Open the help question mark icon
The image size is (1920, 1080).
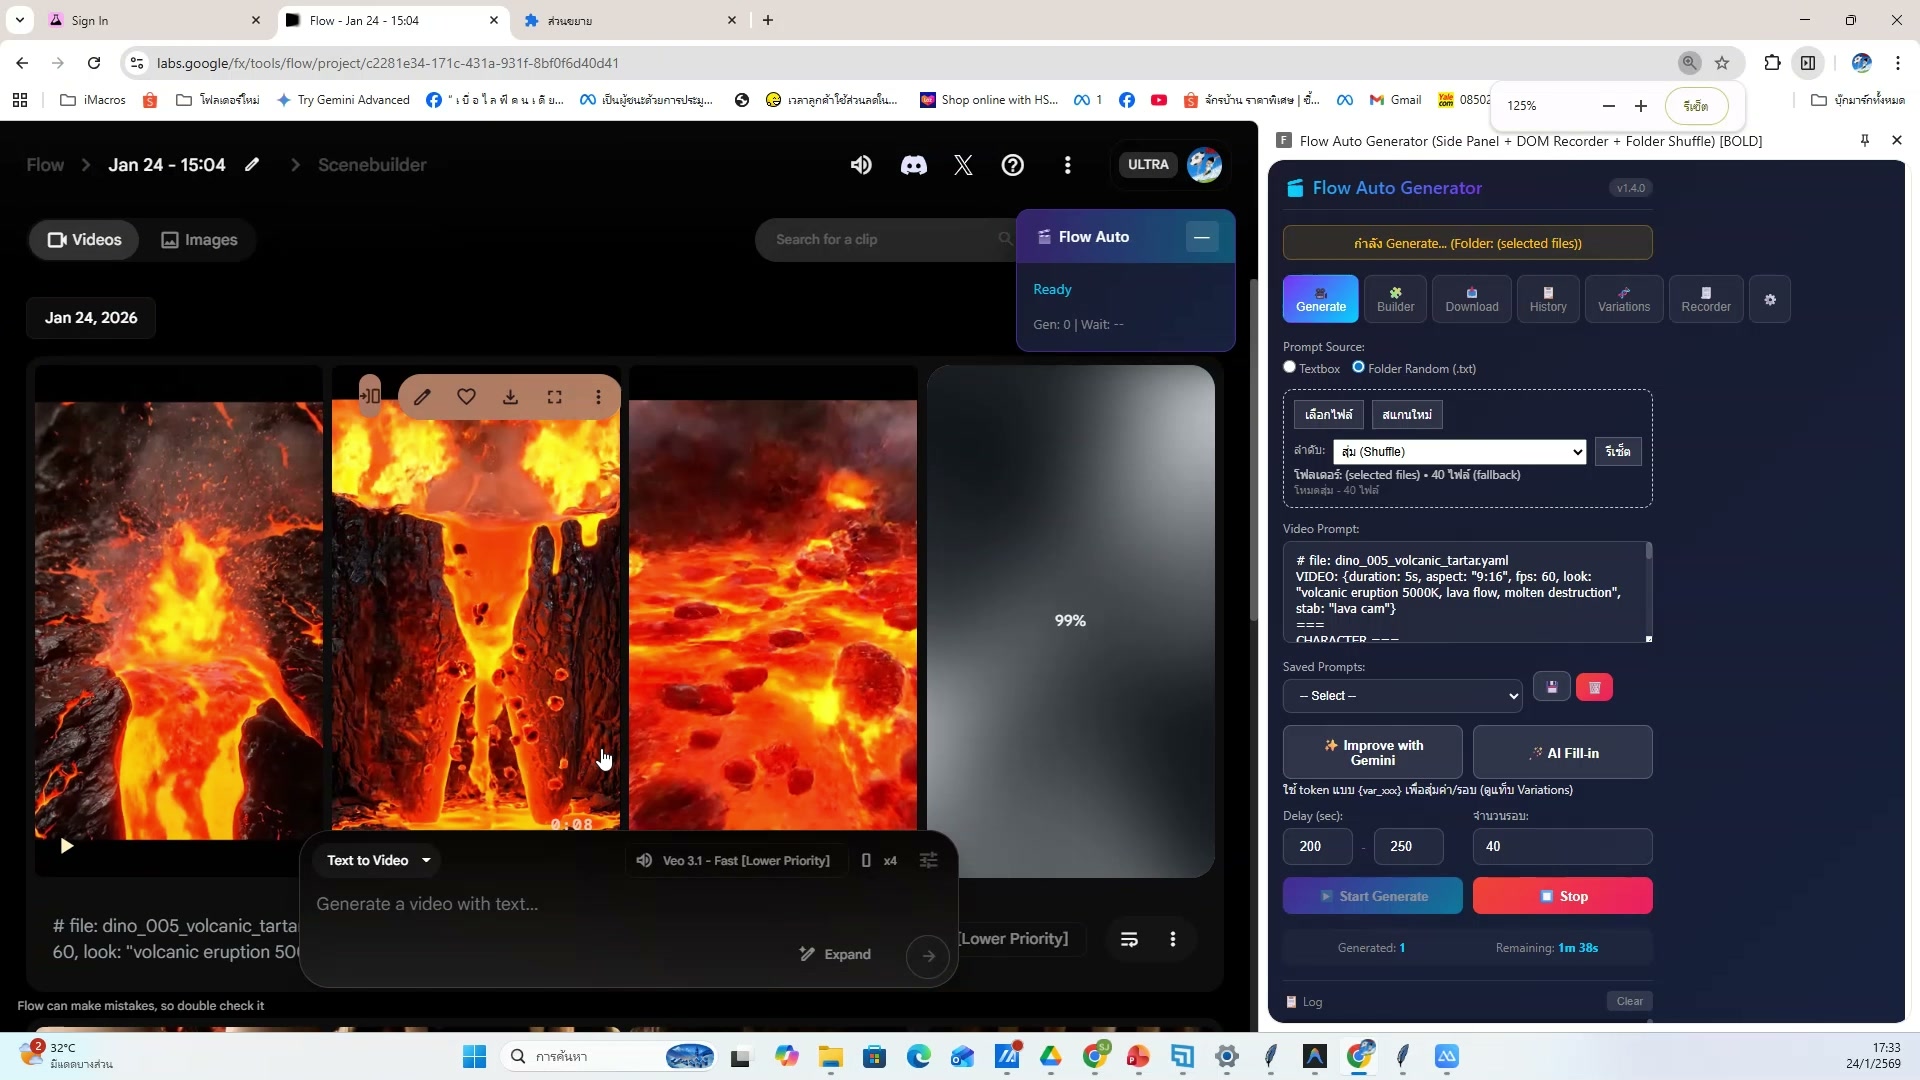[1012, 165]
